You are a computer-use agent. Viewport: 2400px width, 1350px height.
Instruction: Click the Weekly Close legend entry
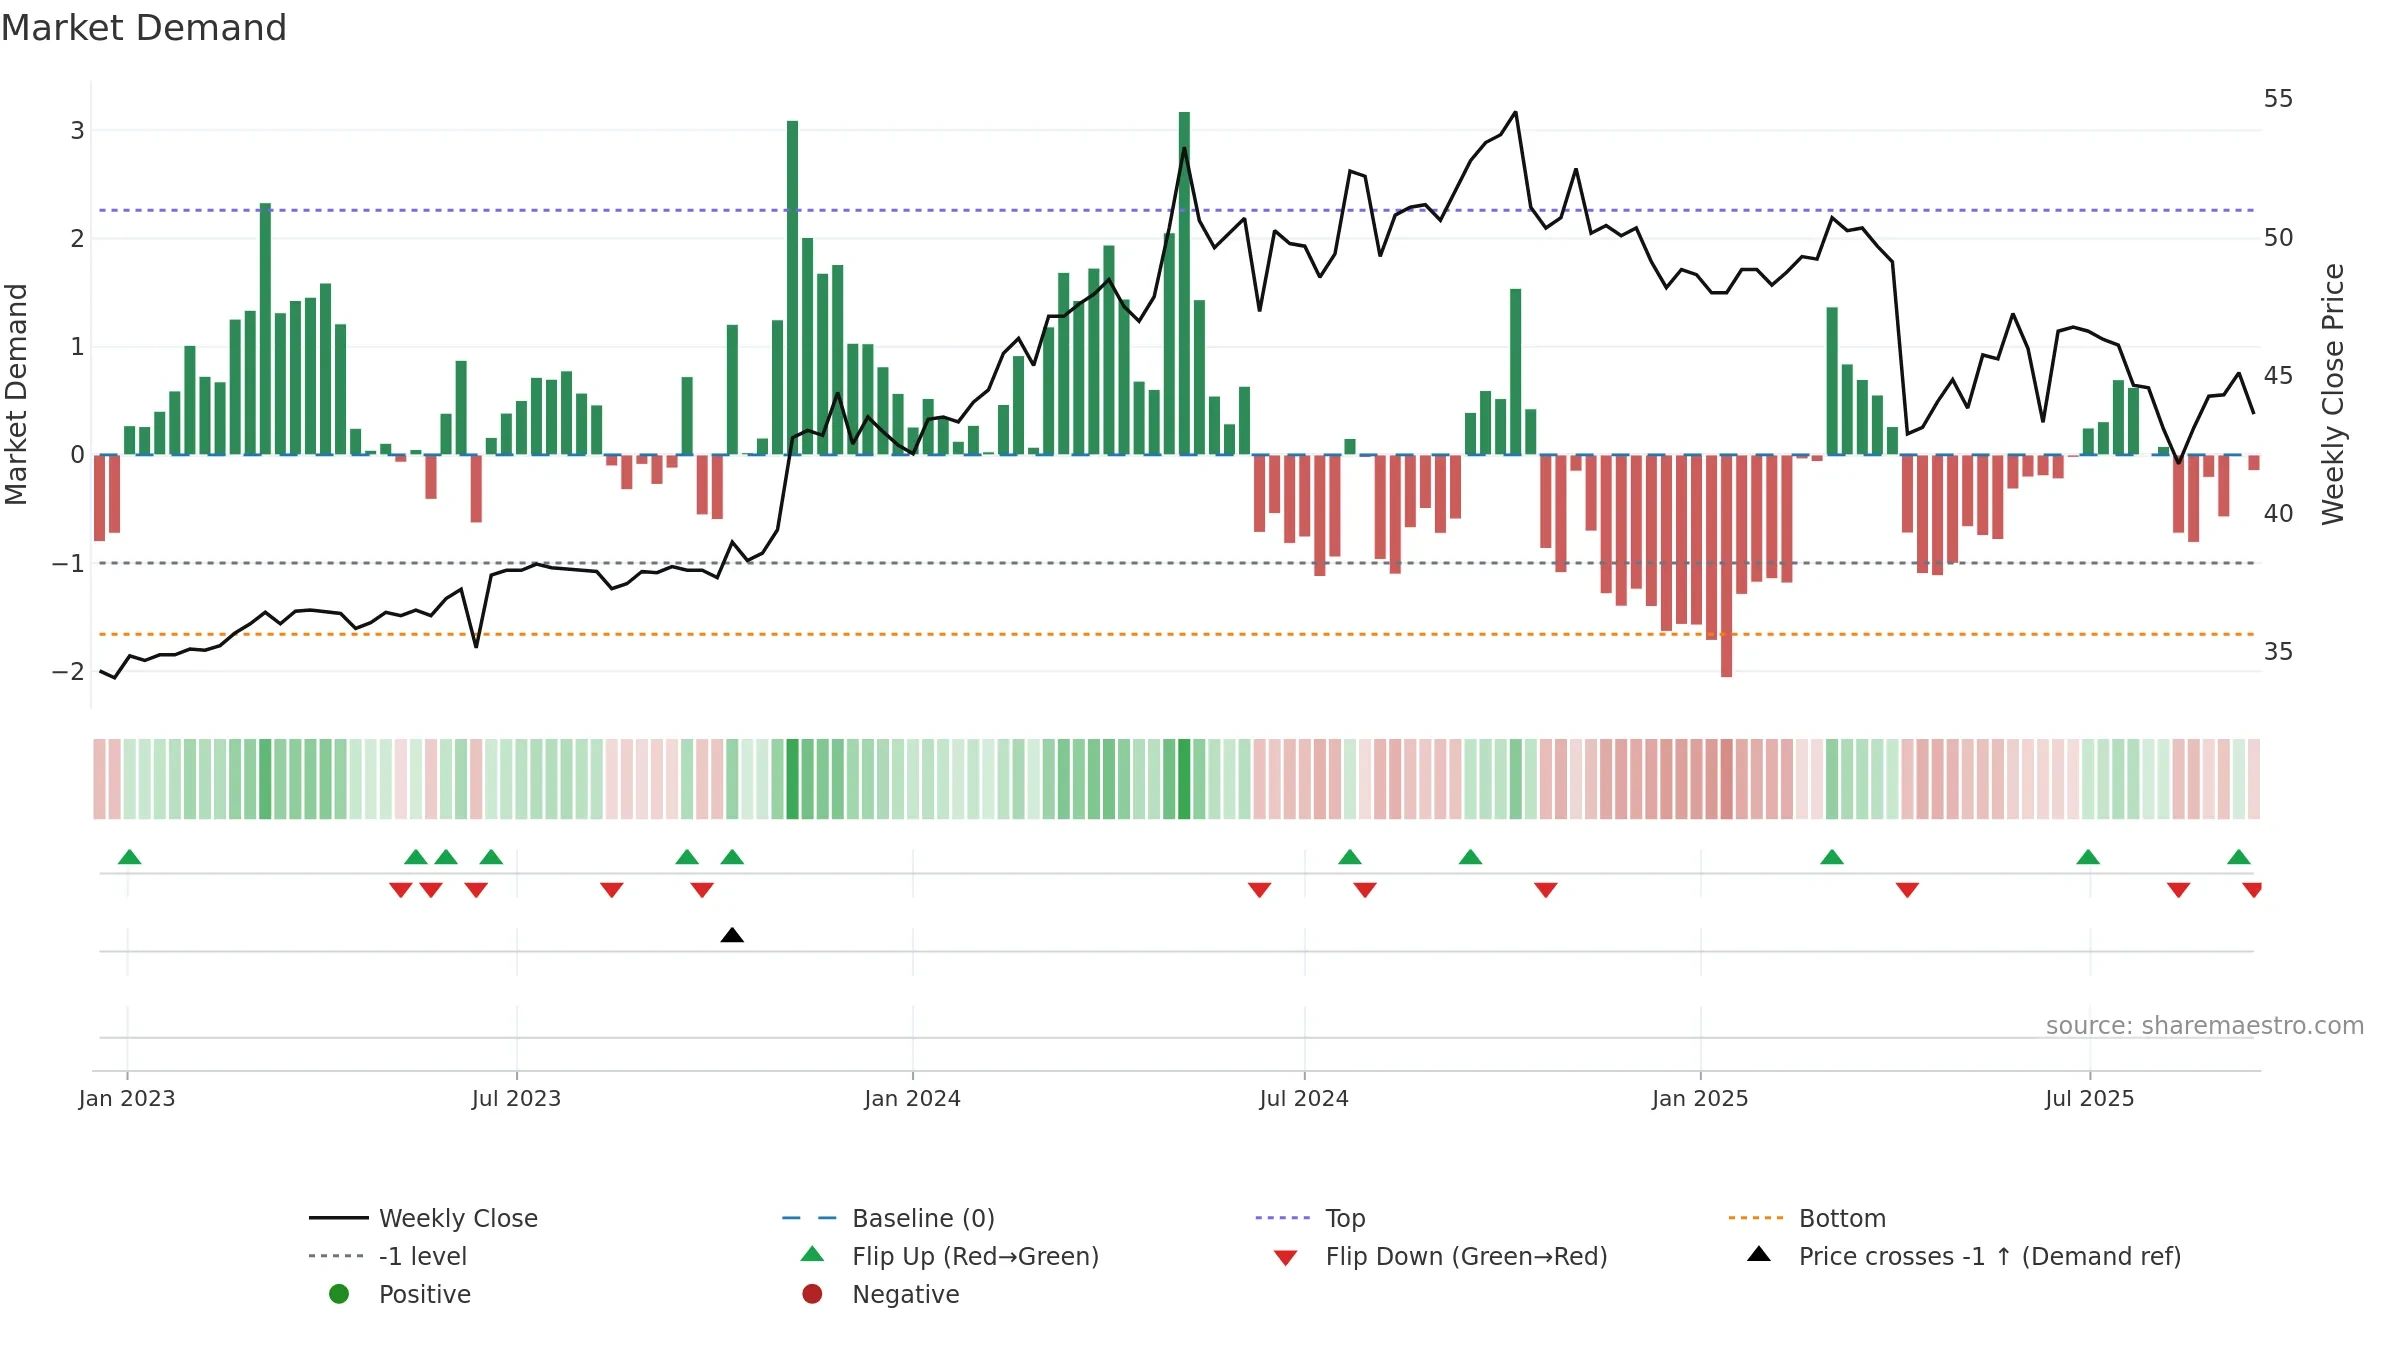[x=423, y=1218]
